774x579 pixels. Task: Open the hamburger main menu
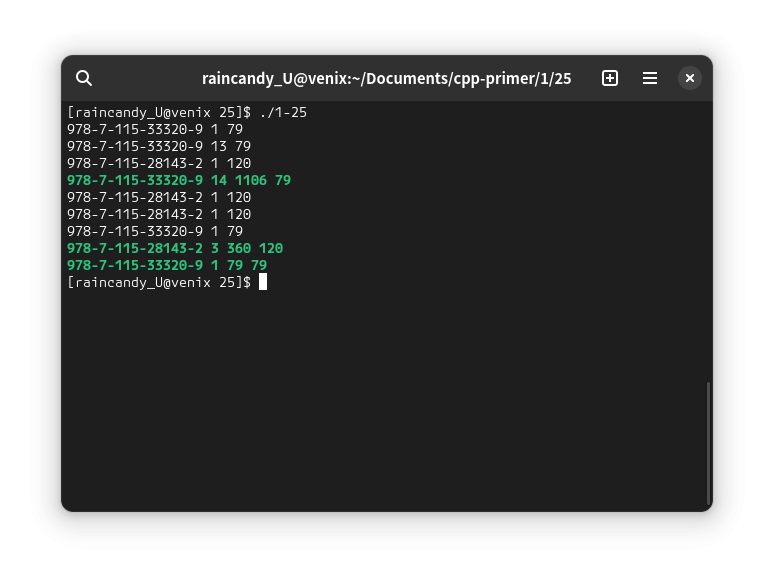click(650, 78)
